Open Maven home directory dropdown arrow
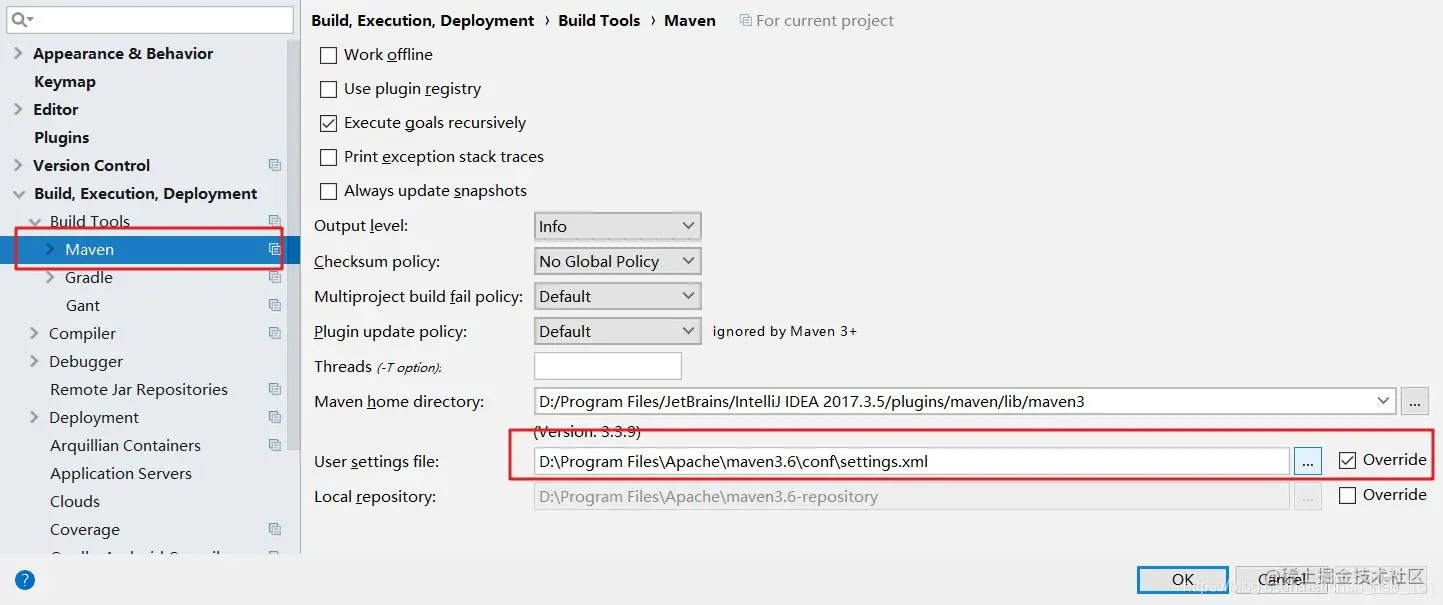The image size is (1443, 605). point(1384,401)
